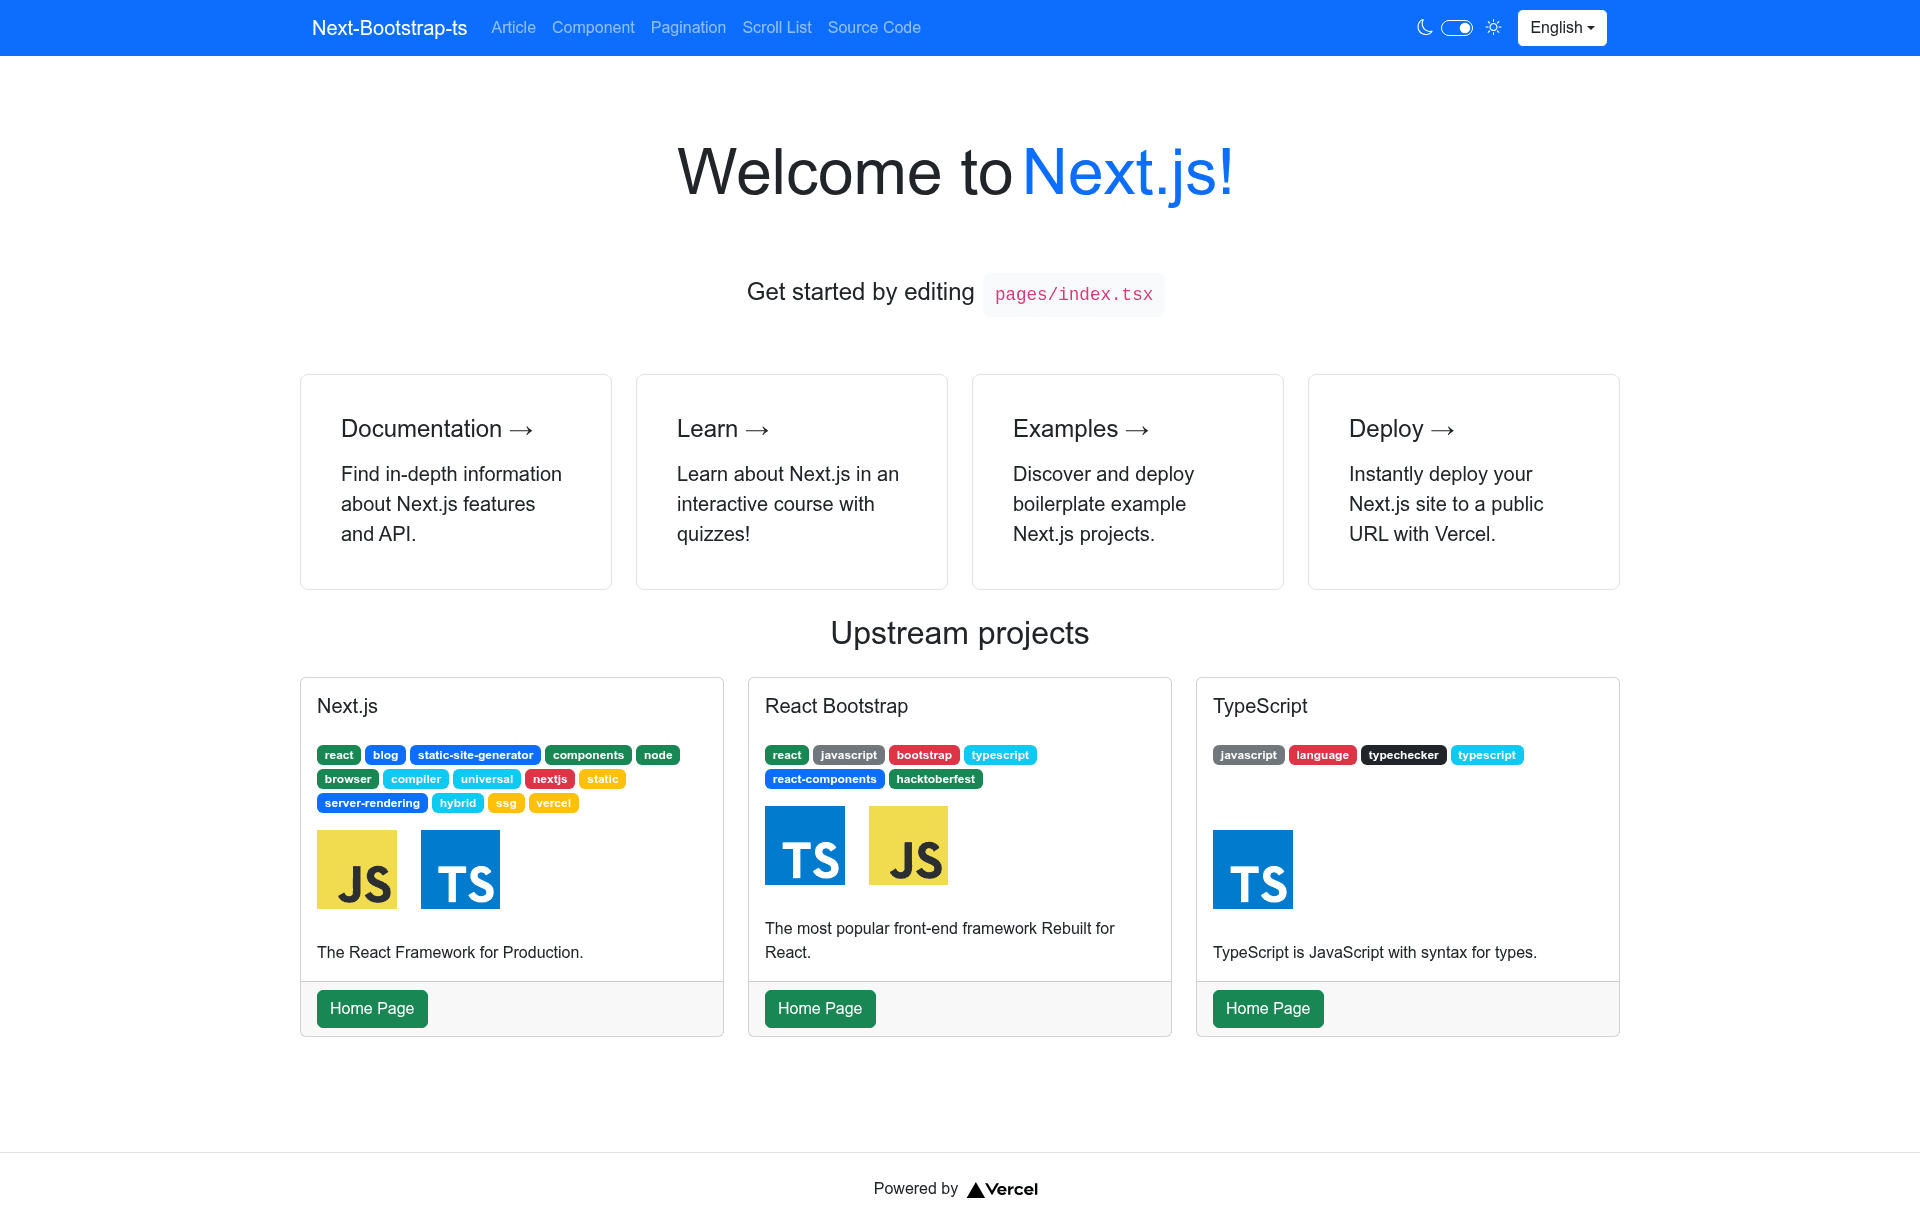This screenshot has height=1225, width=1920.
Task: Click typescript tag in React Bootstrap card
Action: pyautogui.click(x=1000, y=755)
